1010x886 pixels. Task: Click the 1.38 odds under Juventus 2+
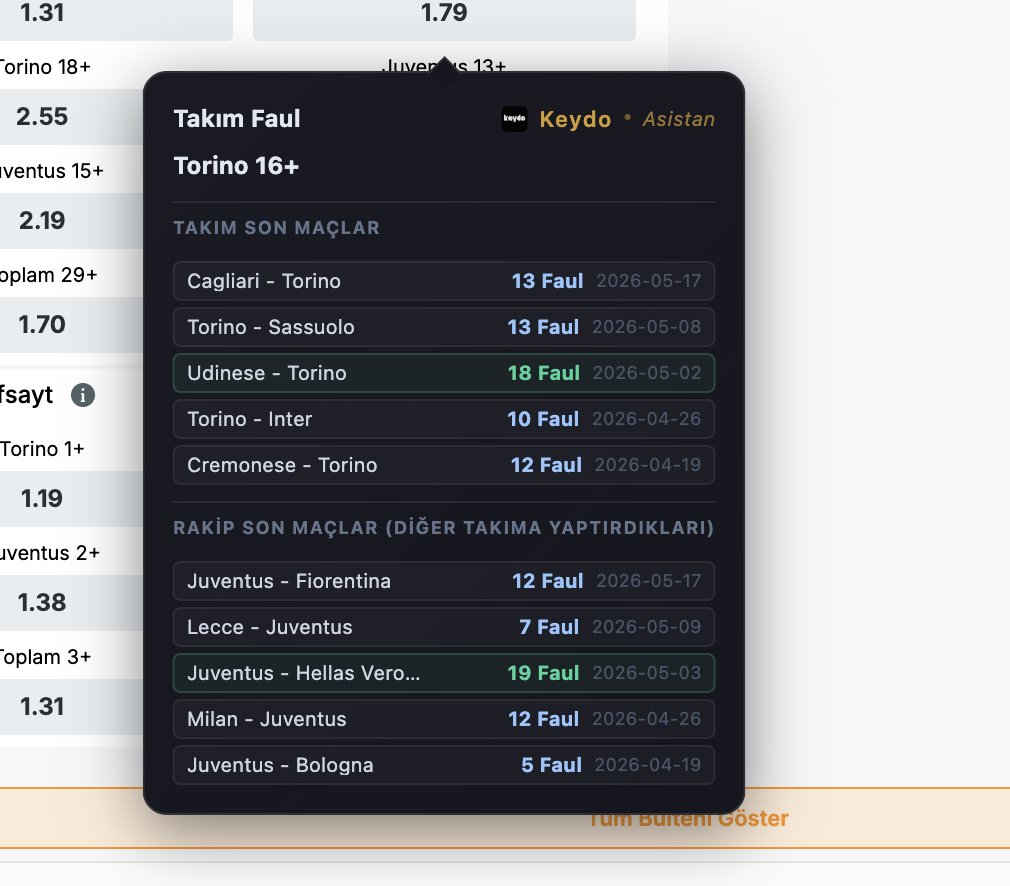tap(71, 603)
